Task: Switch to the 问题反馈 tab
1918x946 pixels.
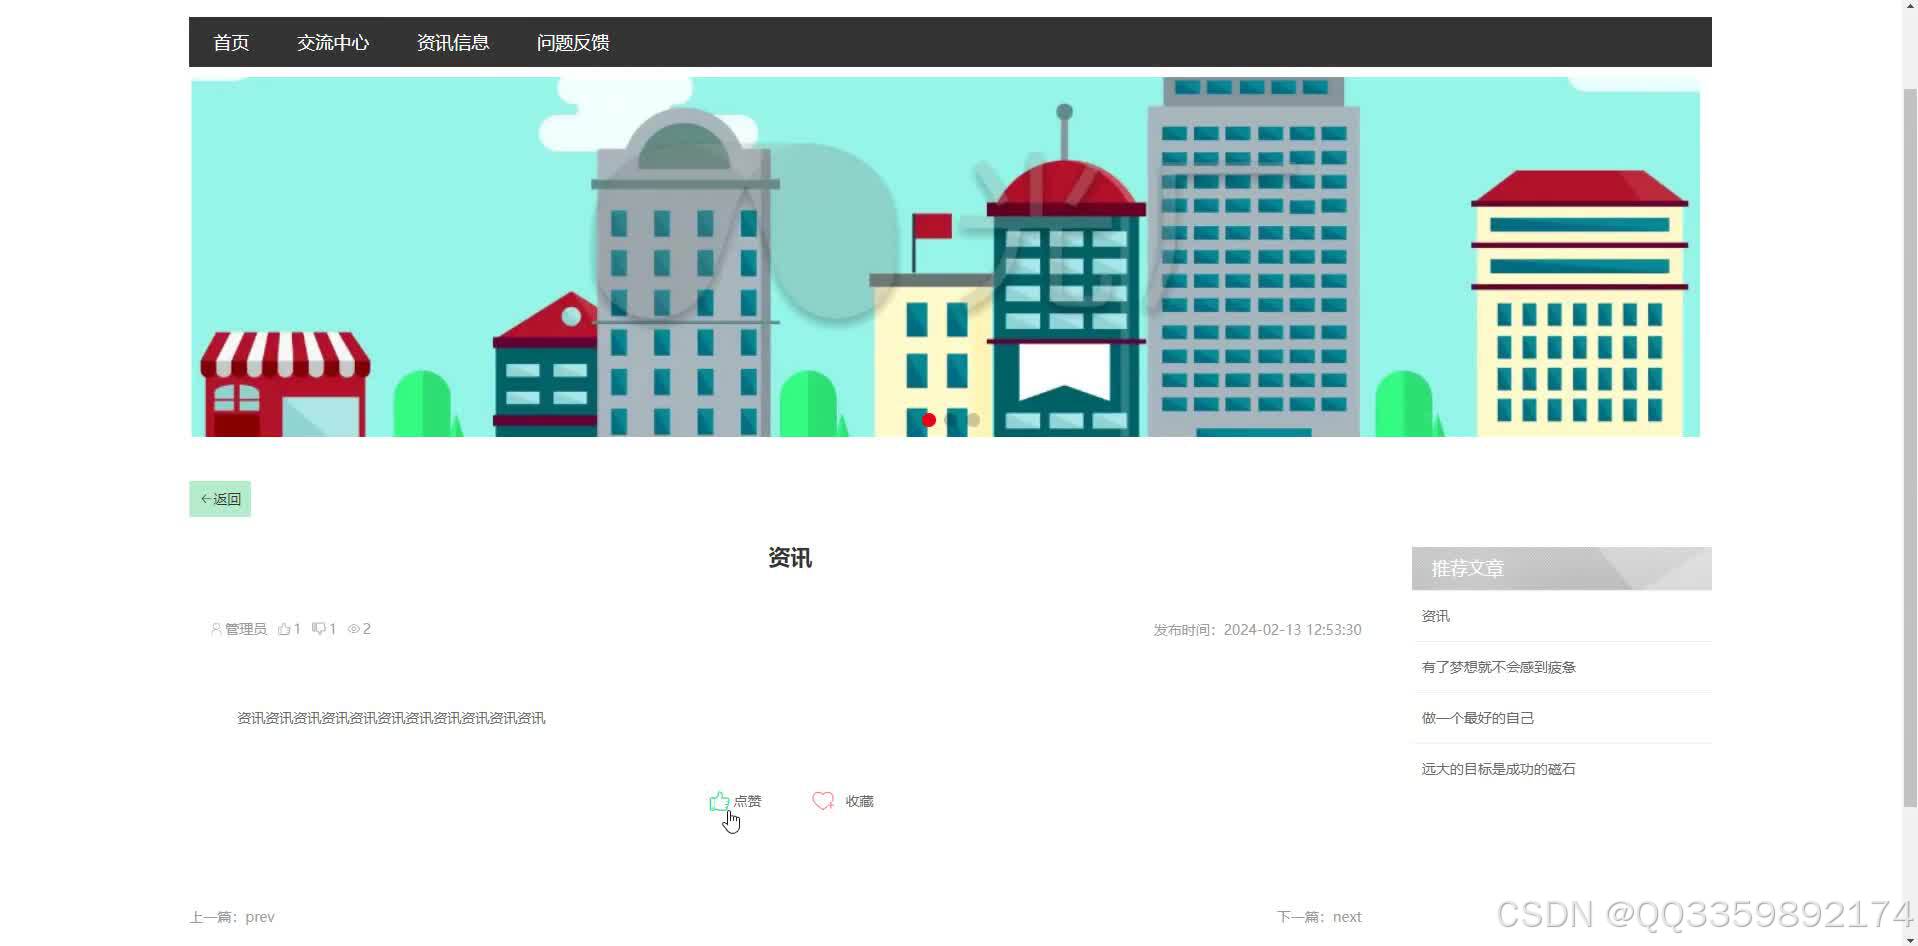Action: click(572, 42)
